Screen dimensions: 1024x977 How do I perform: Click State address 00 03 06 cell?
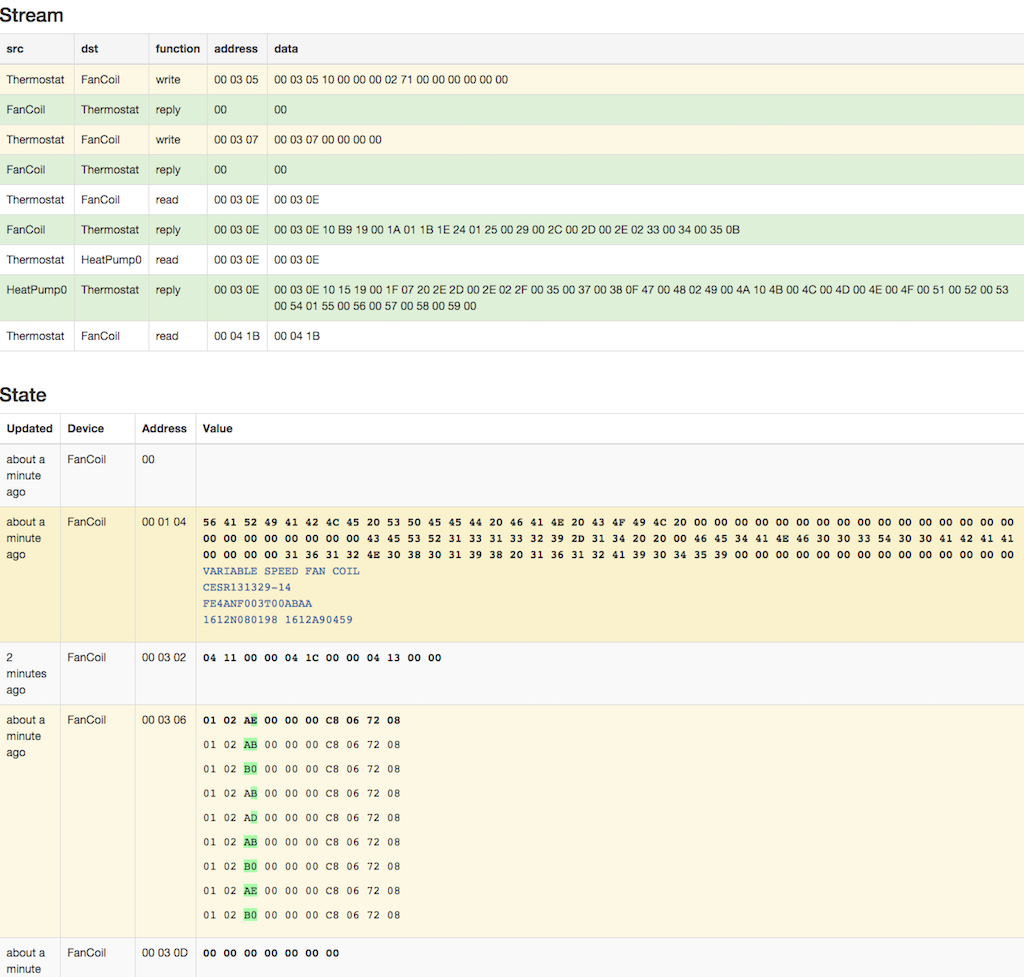click(164, 720)
